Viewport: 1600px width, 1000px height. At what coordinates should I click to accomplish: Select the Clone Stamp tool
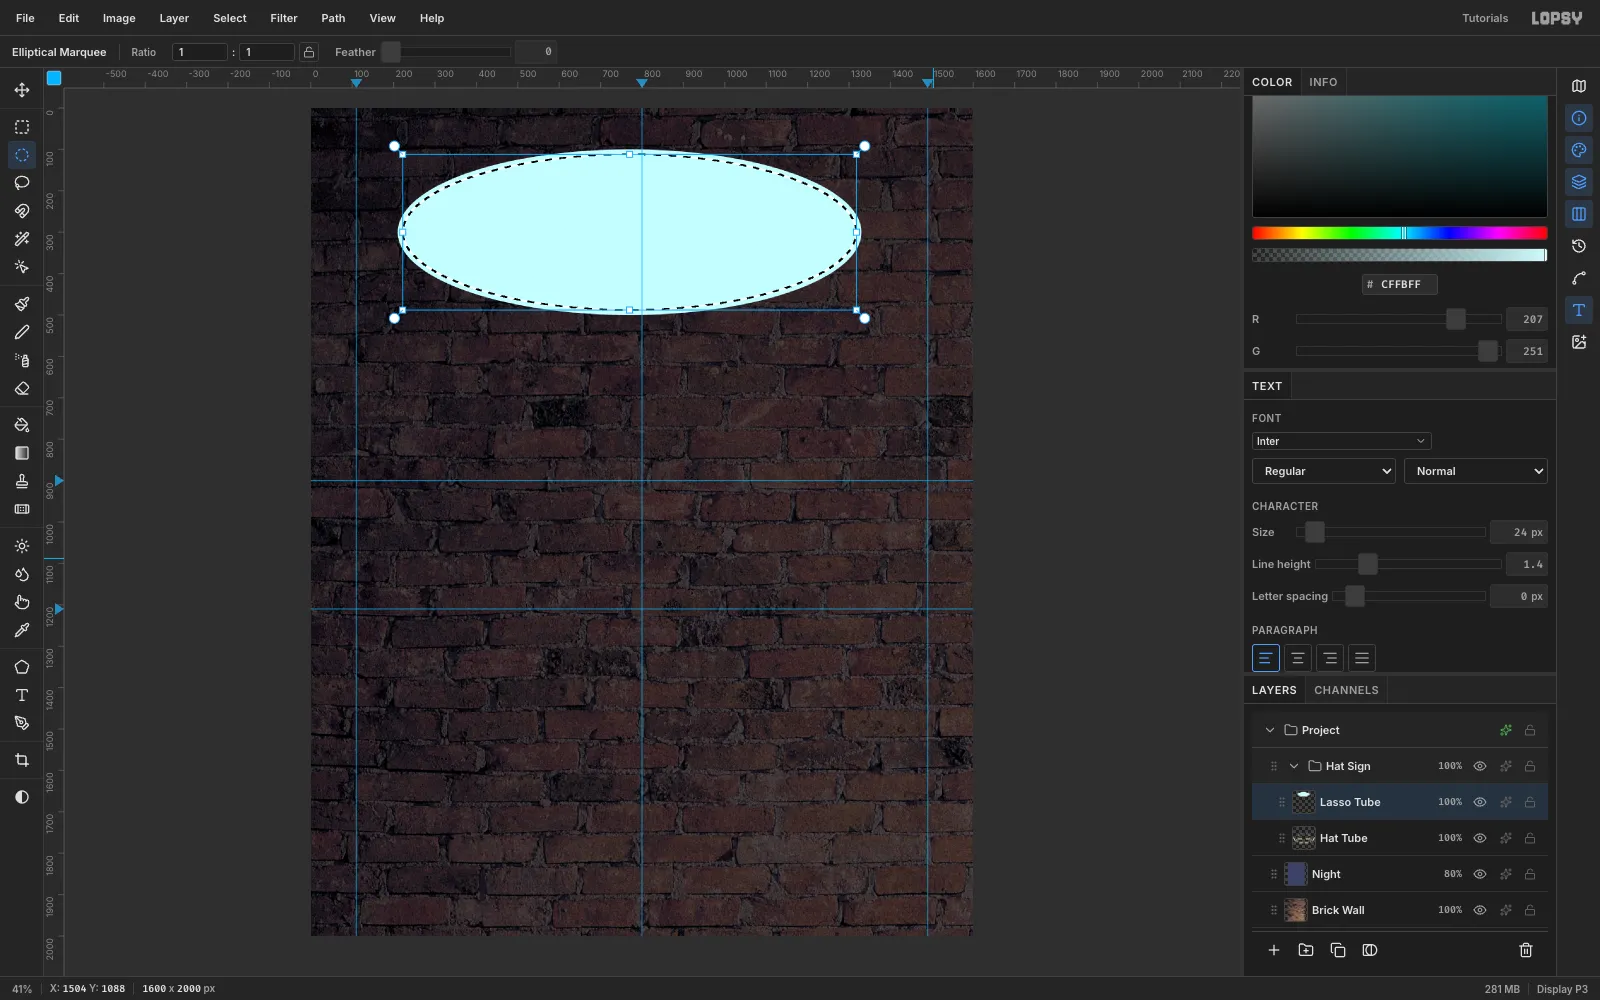click(x=22, y=481)
